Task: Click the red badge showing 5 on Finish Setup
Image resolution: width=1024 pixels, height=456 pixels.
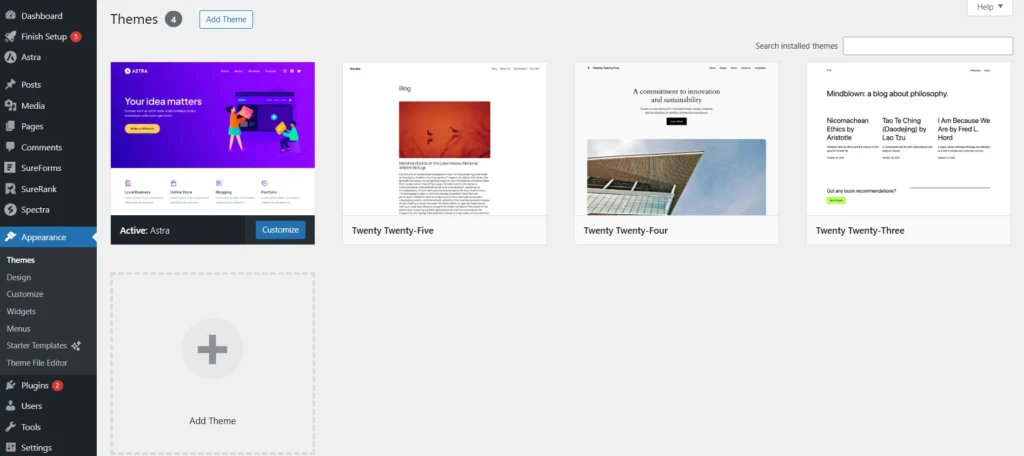Action: [76, 37]
